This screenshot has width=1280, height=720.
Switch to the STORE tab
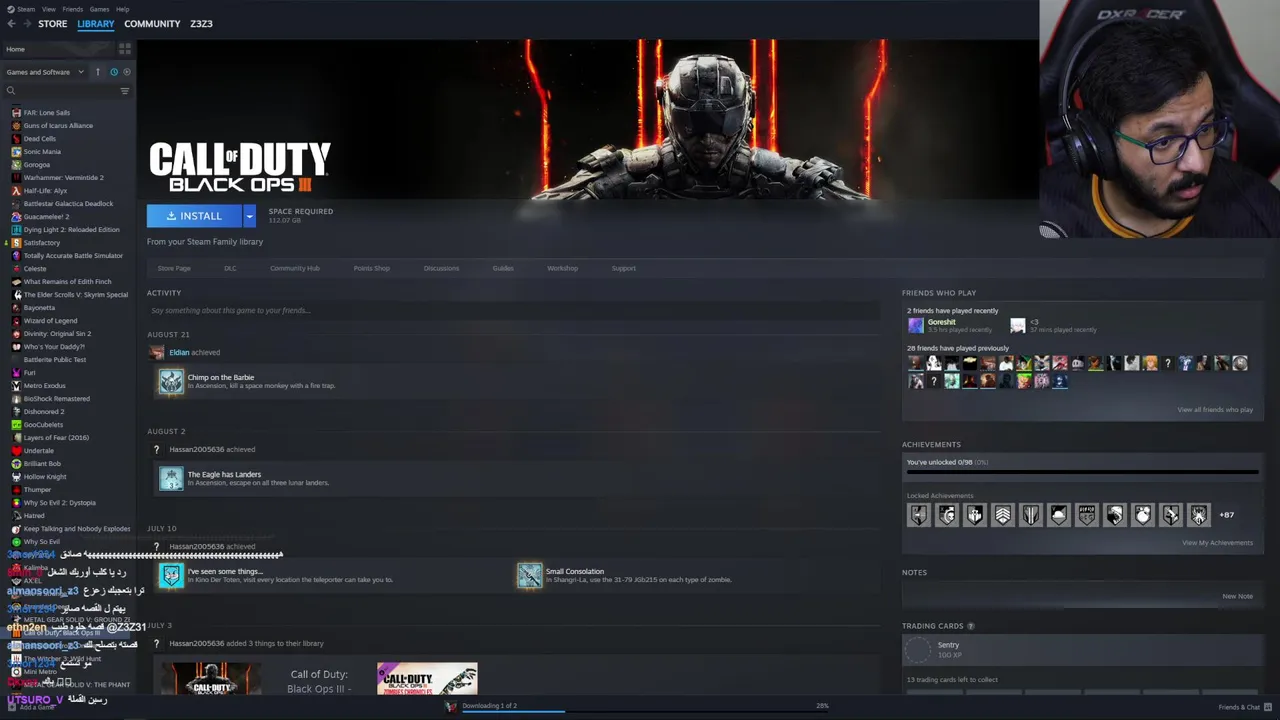52,24
